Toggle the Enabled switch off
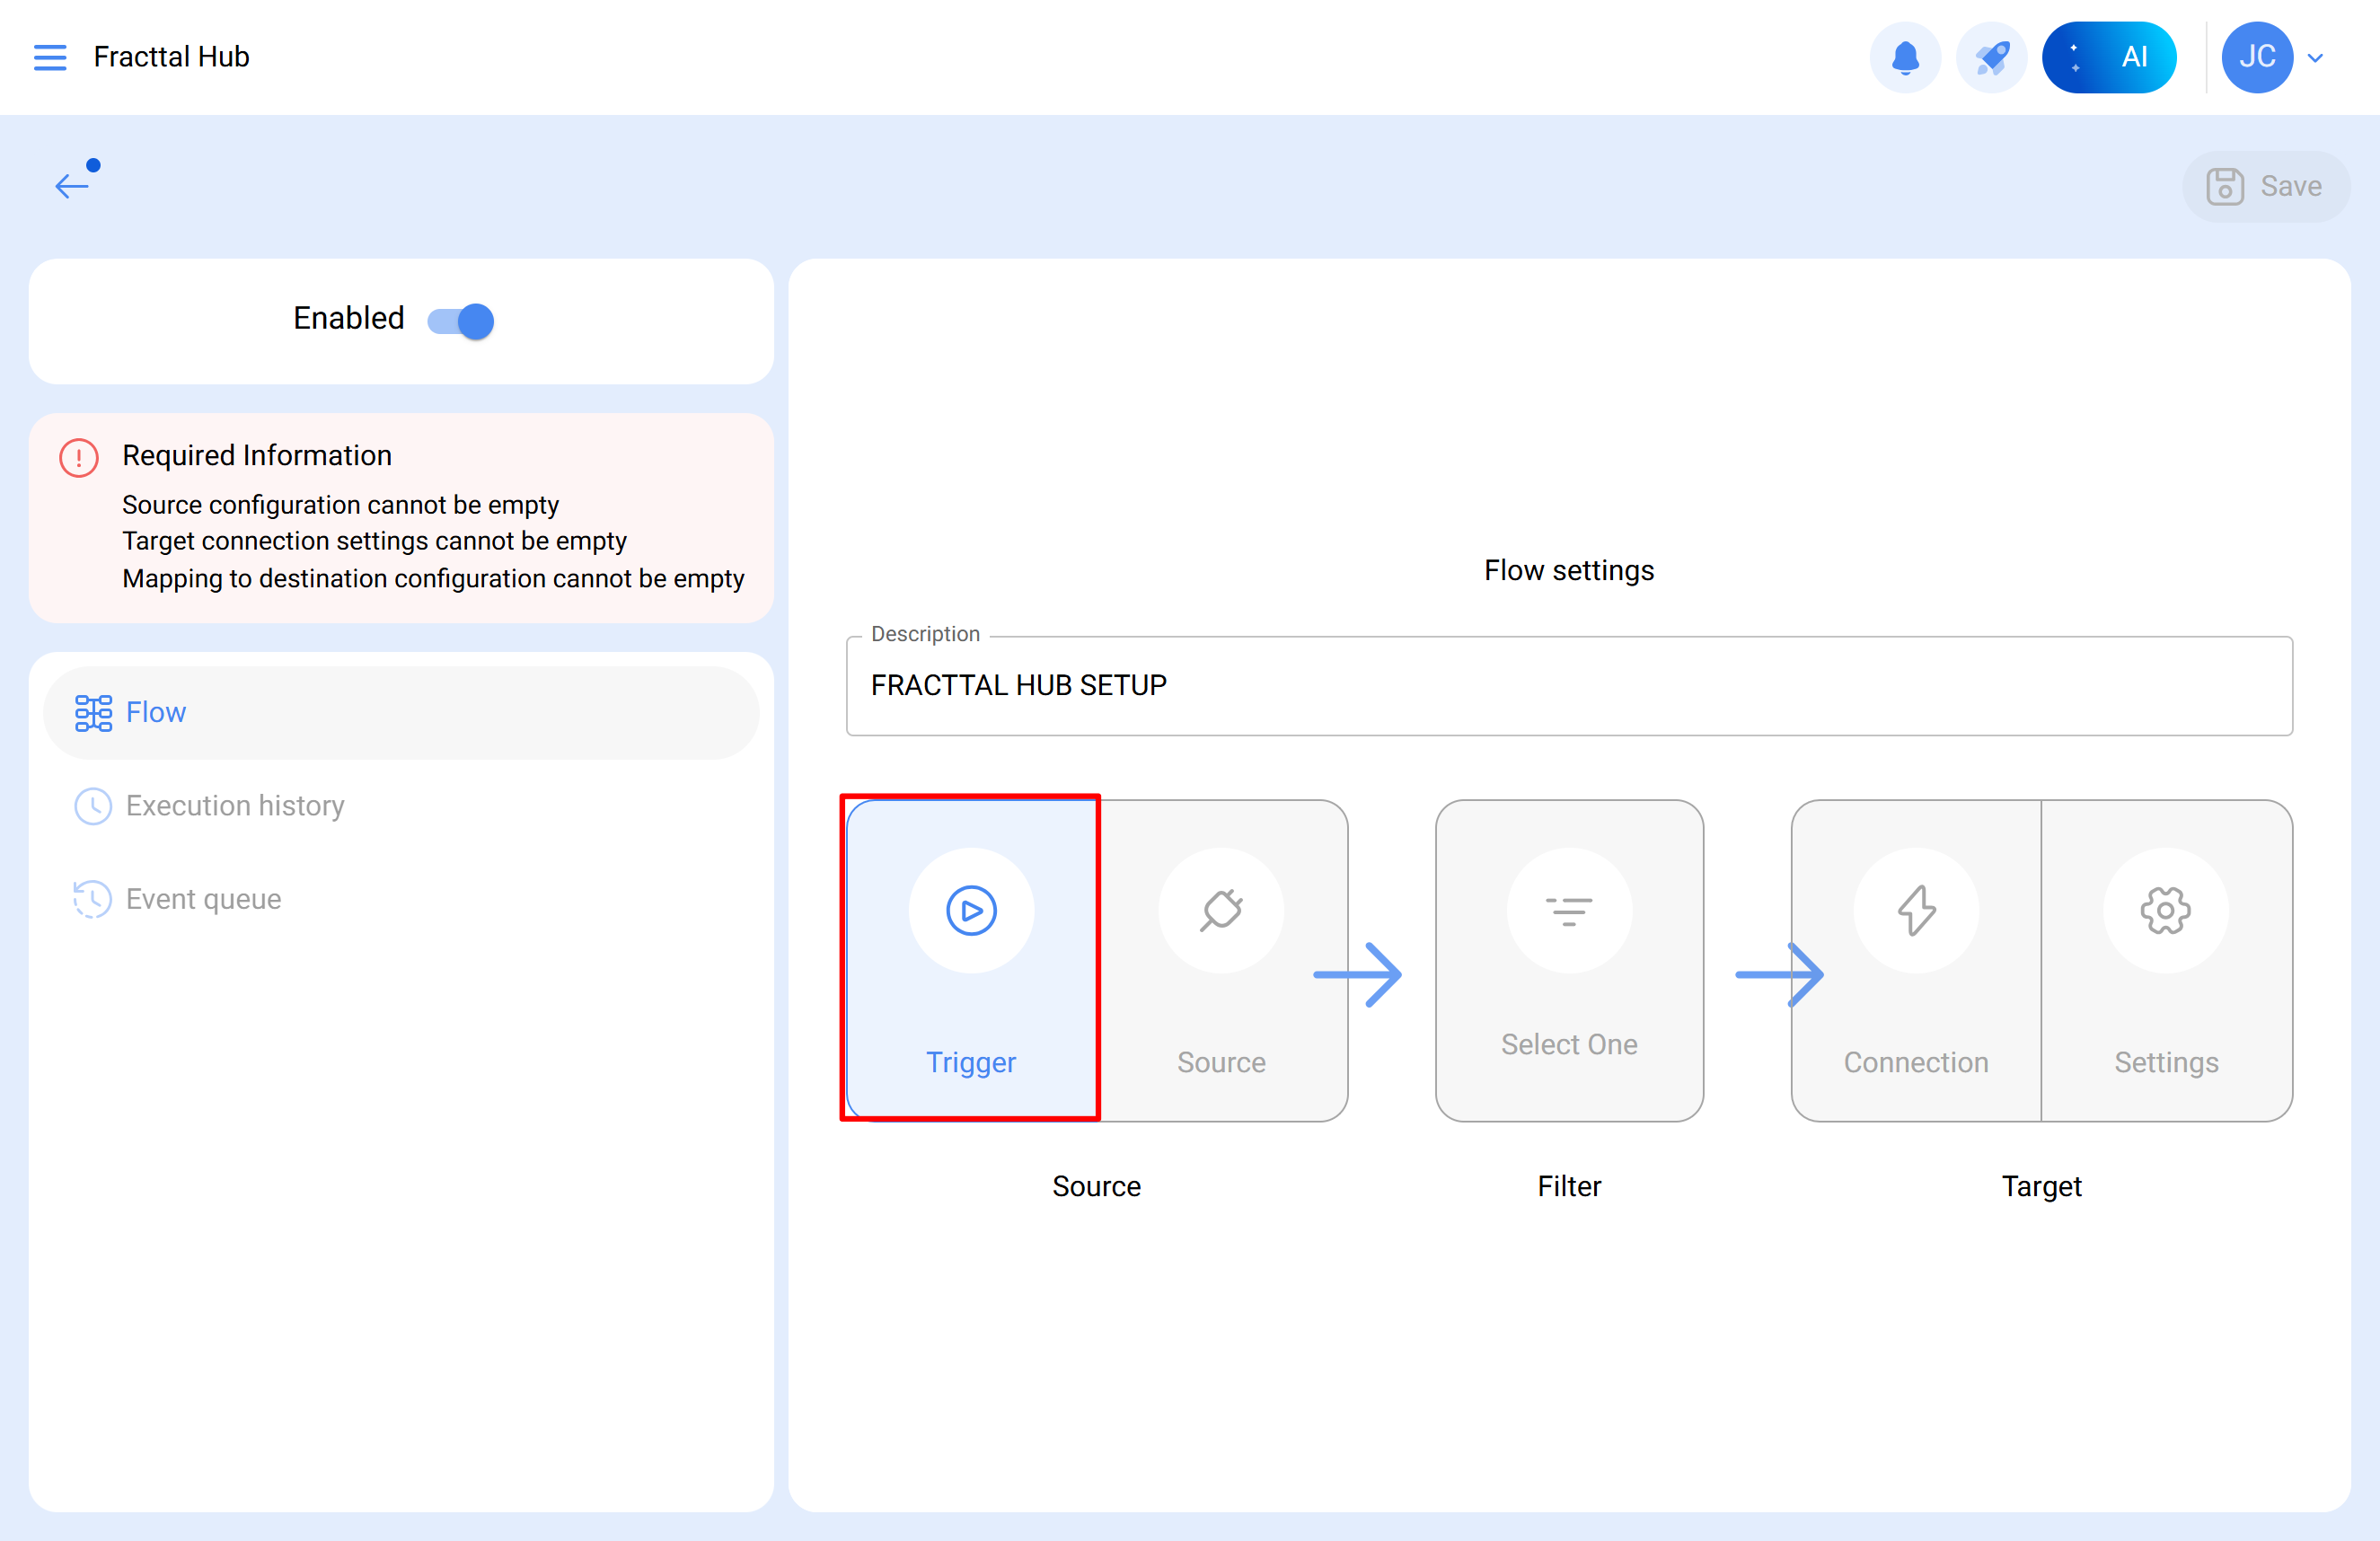Screen dimensions: 2380x1541 point(461,321)
